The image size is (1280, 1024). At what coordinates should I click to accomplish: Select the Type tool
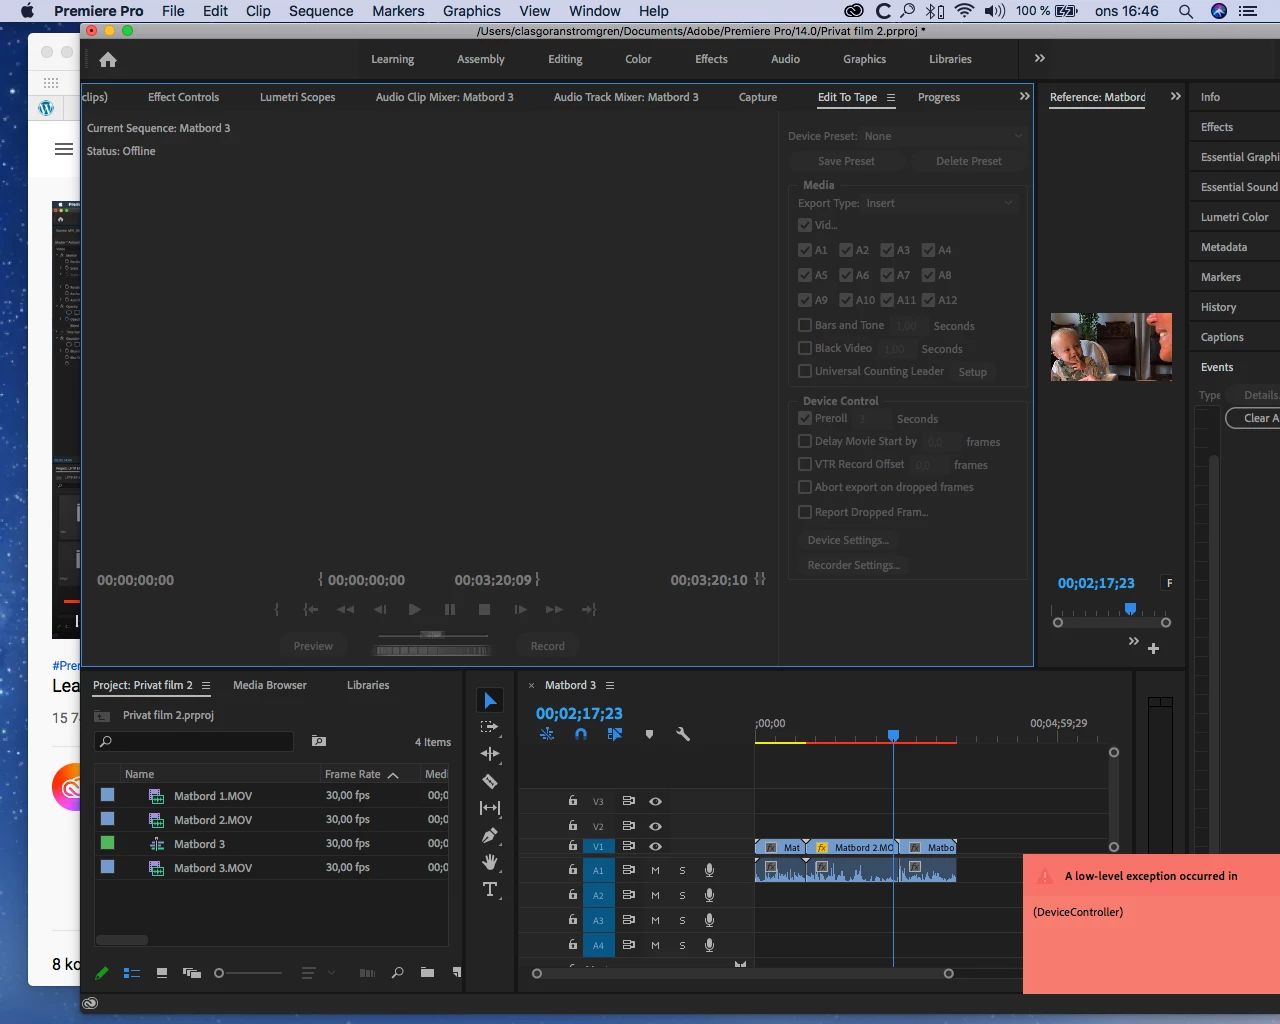(490, 889)
